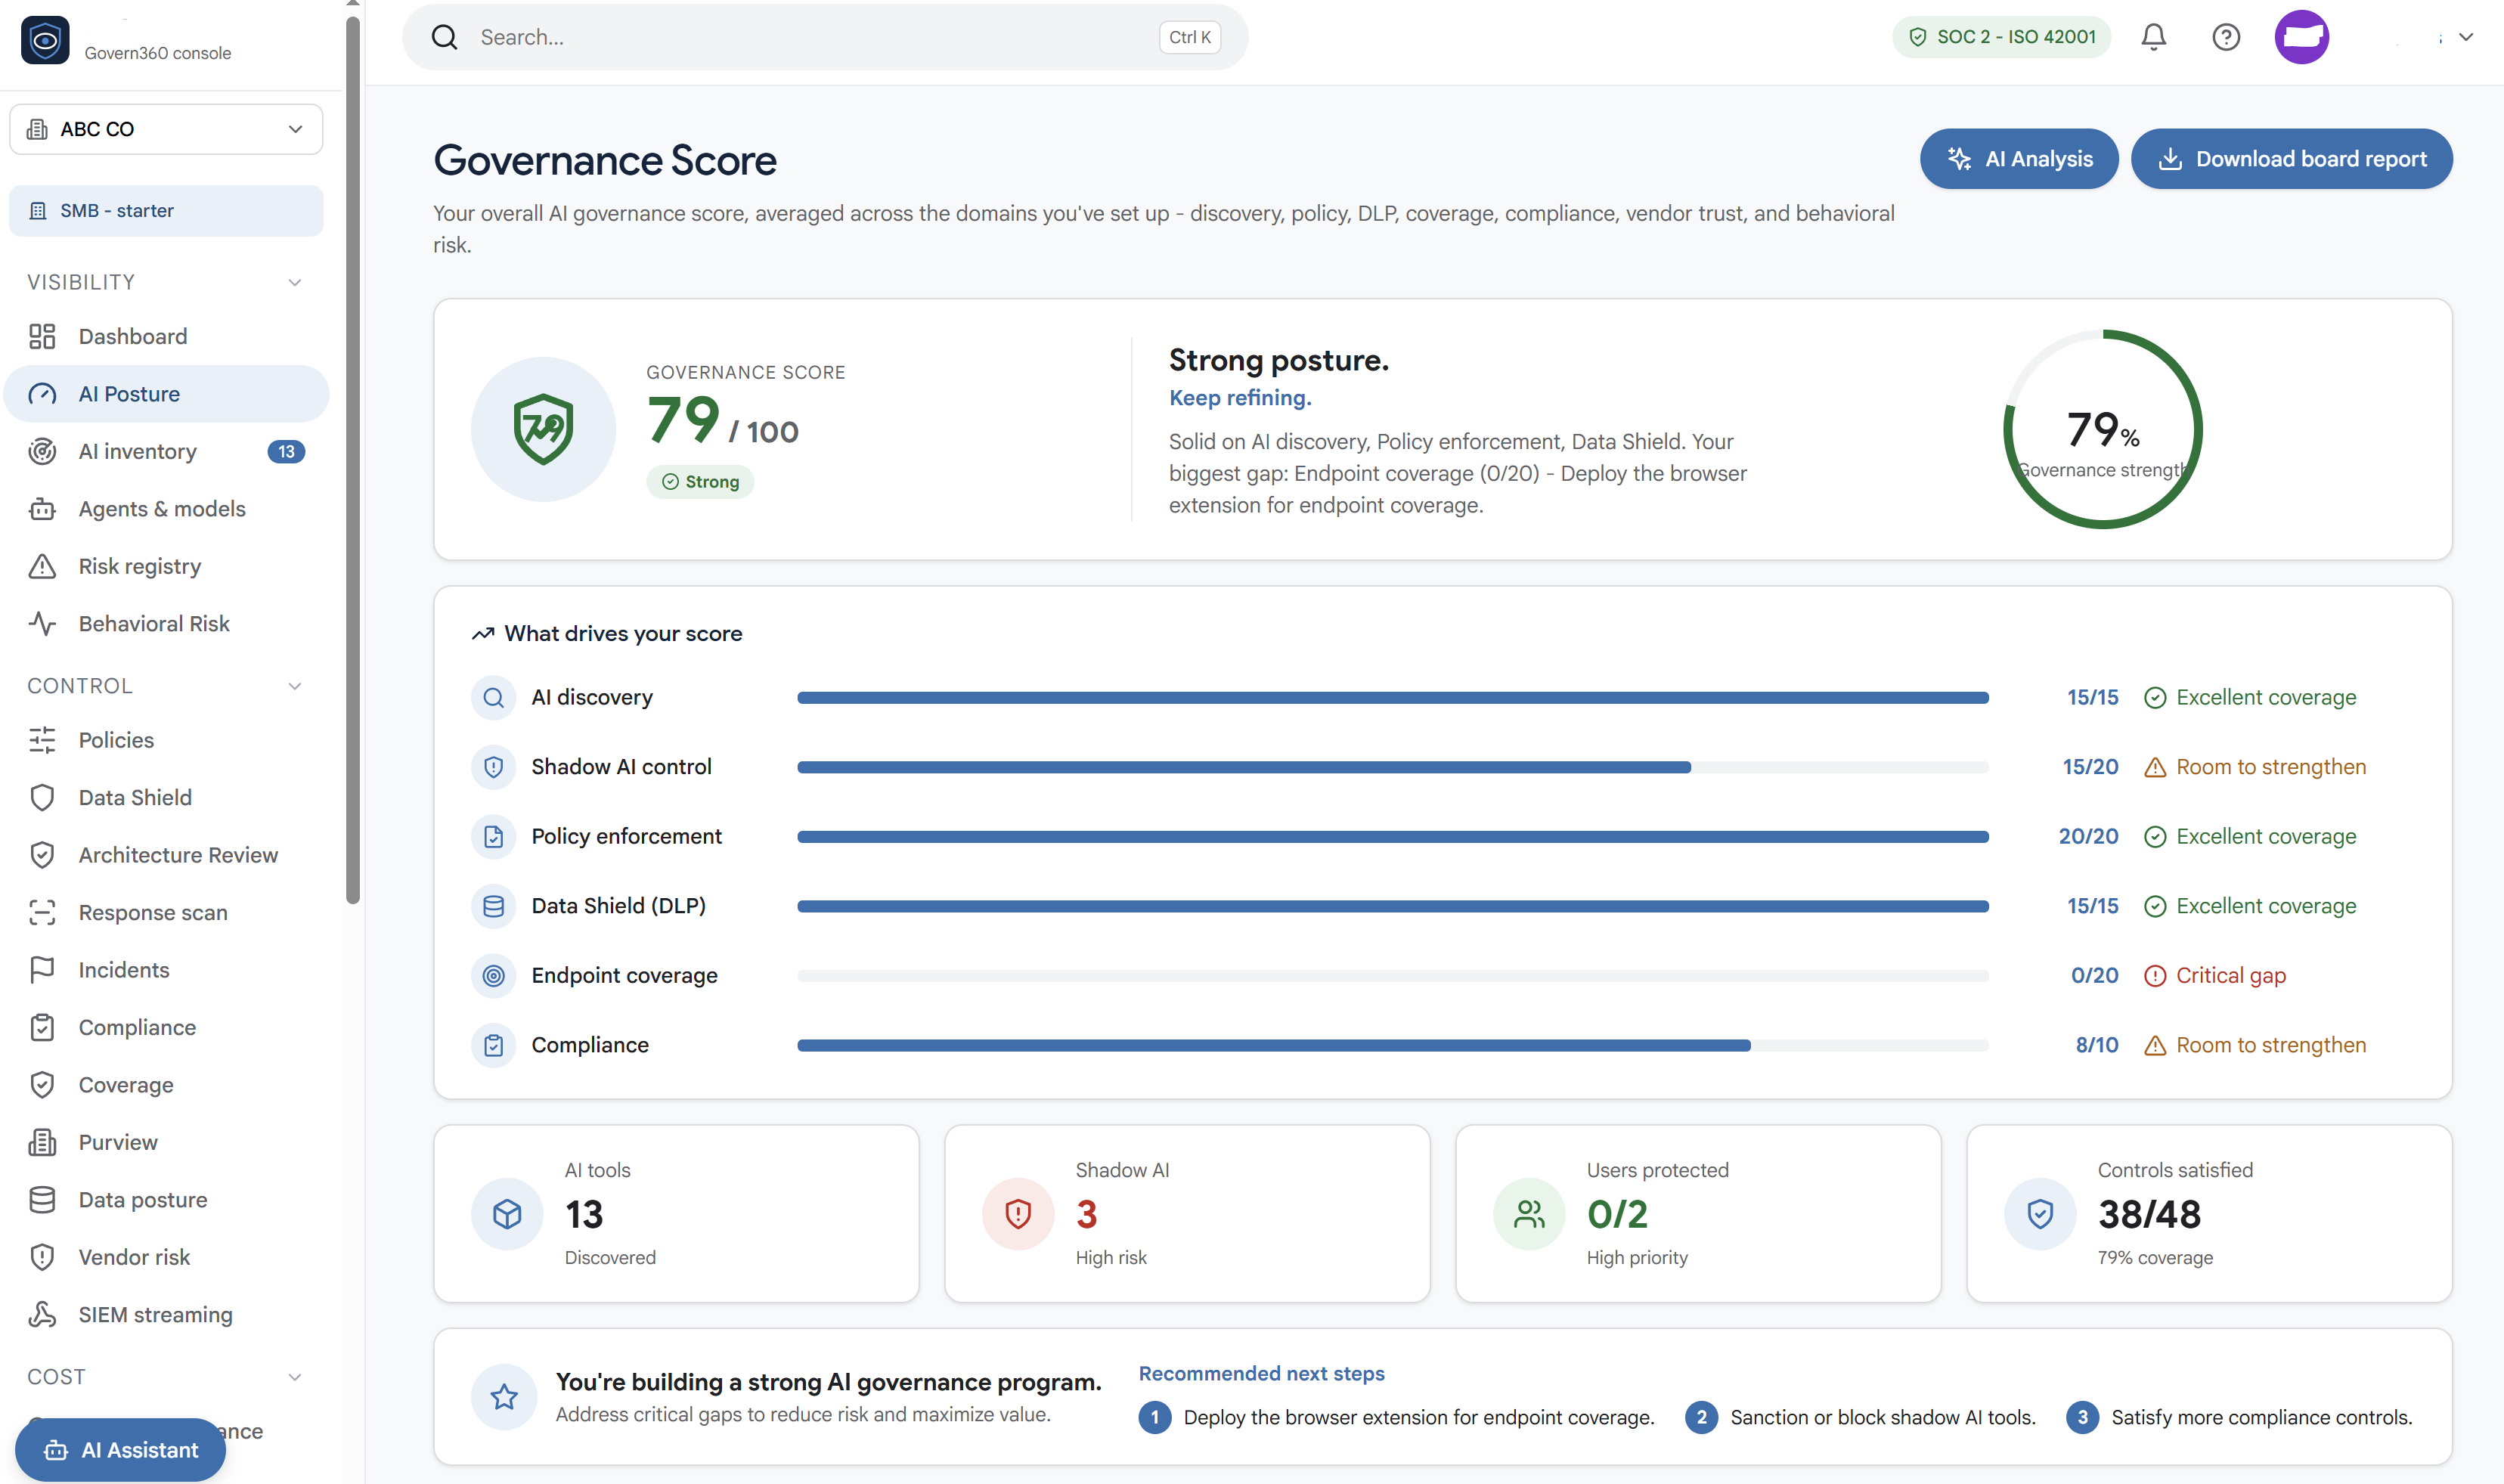
Task: Click the Data Shield shield icon
Action: pos(42,797)
